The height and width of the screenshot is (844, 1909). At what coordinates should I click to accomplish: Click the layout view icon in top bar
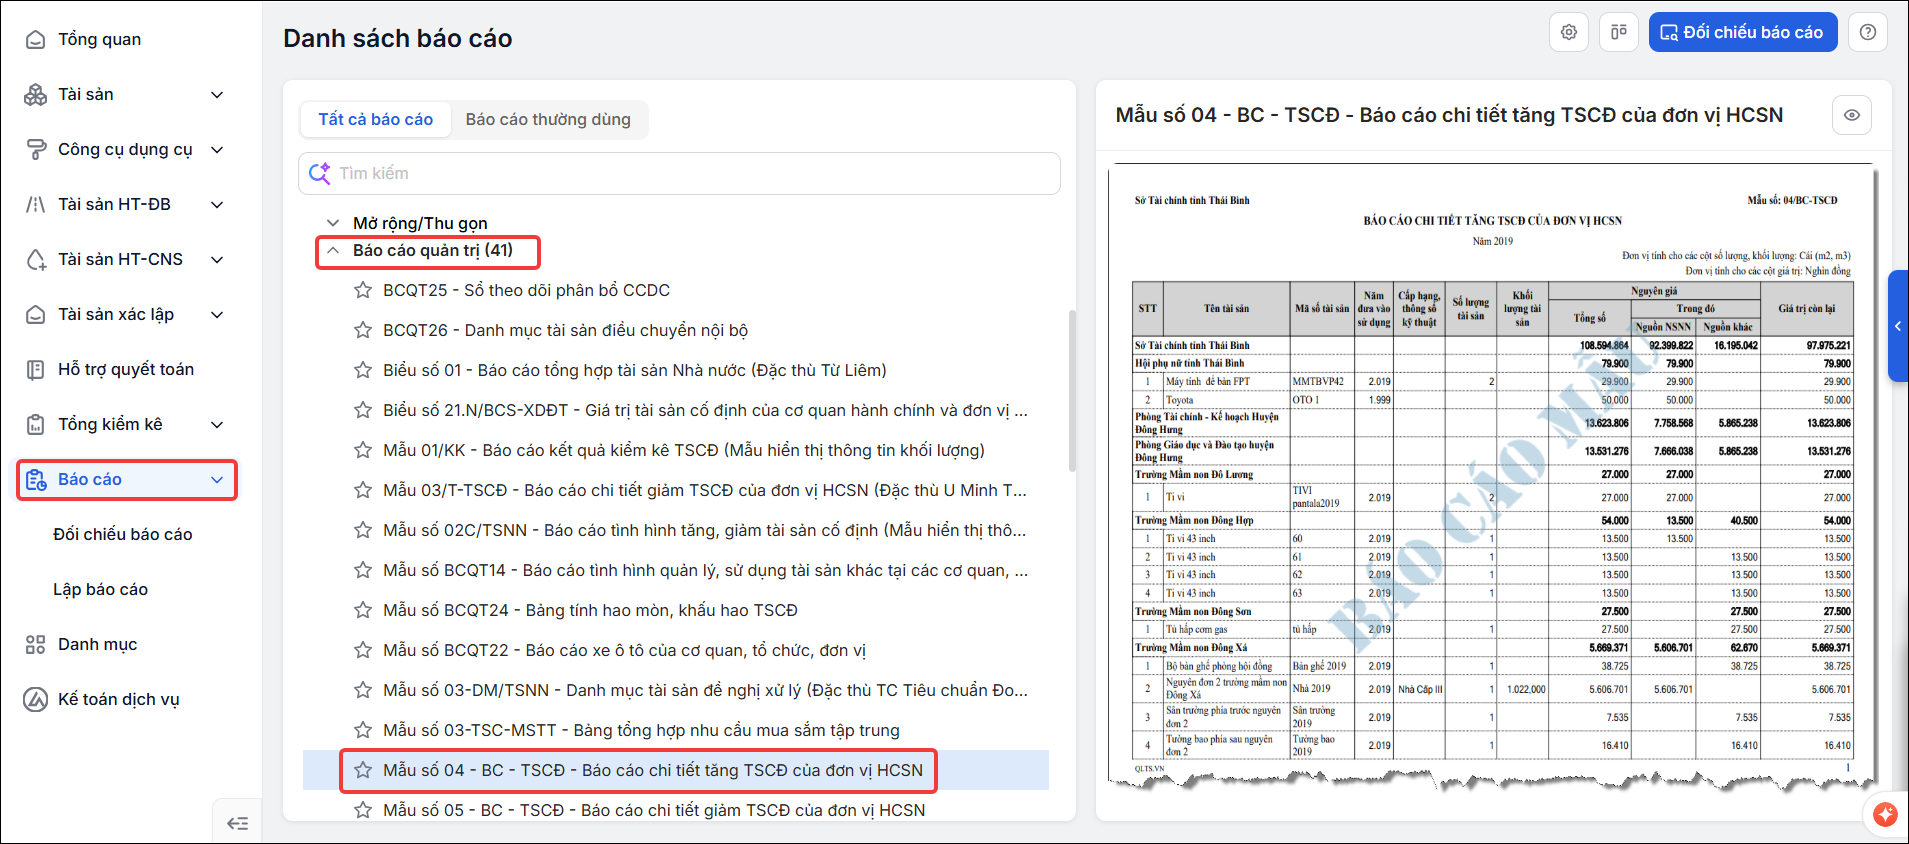pyautogui.click(x=1619, y=32)
